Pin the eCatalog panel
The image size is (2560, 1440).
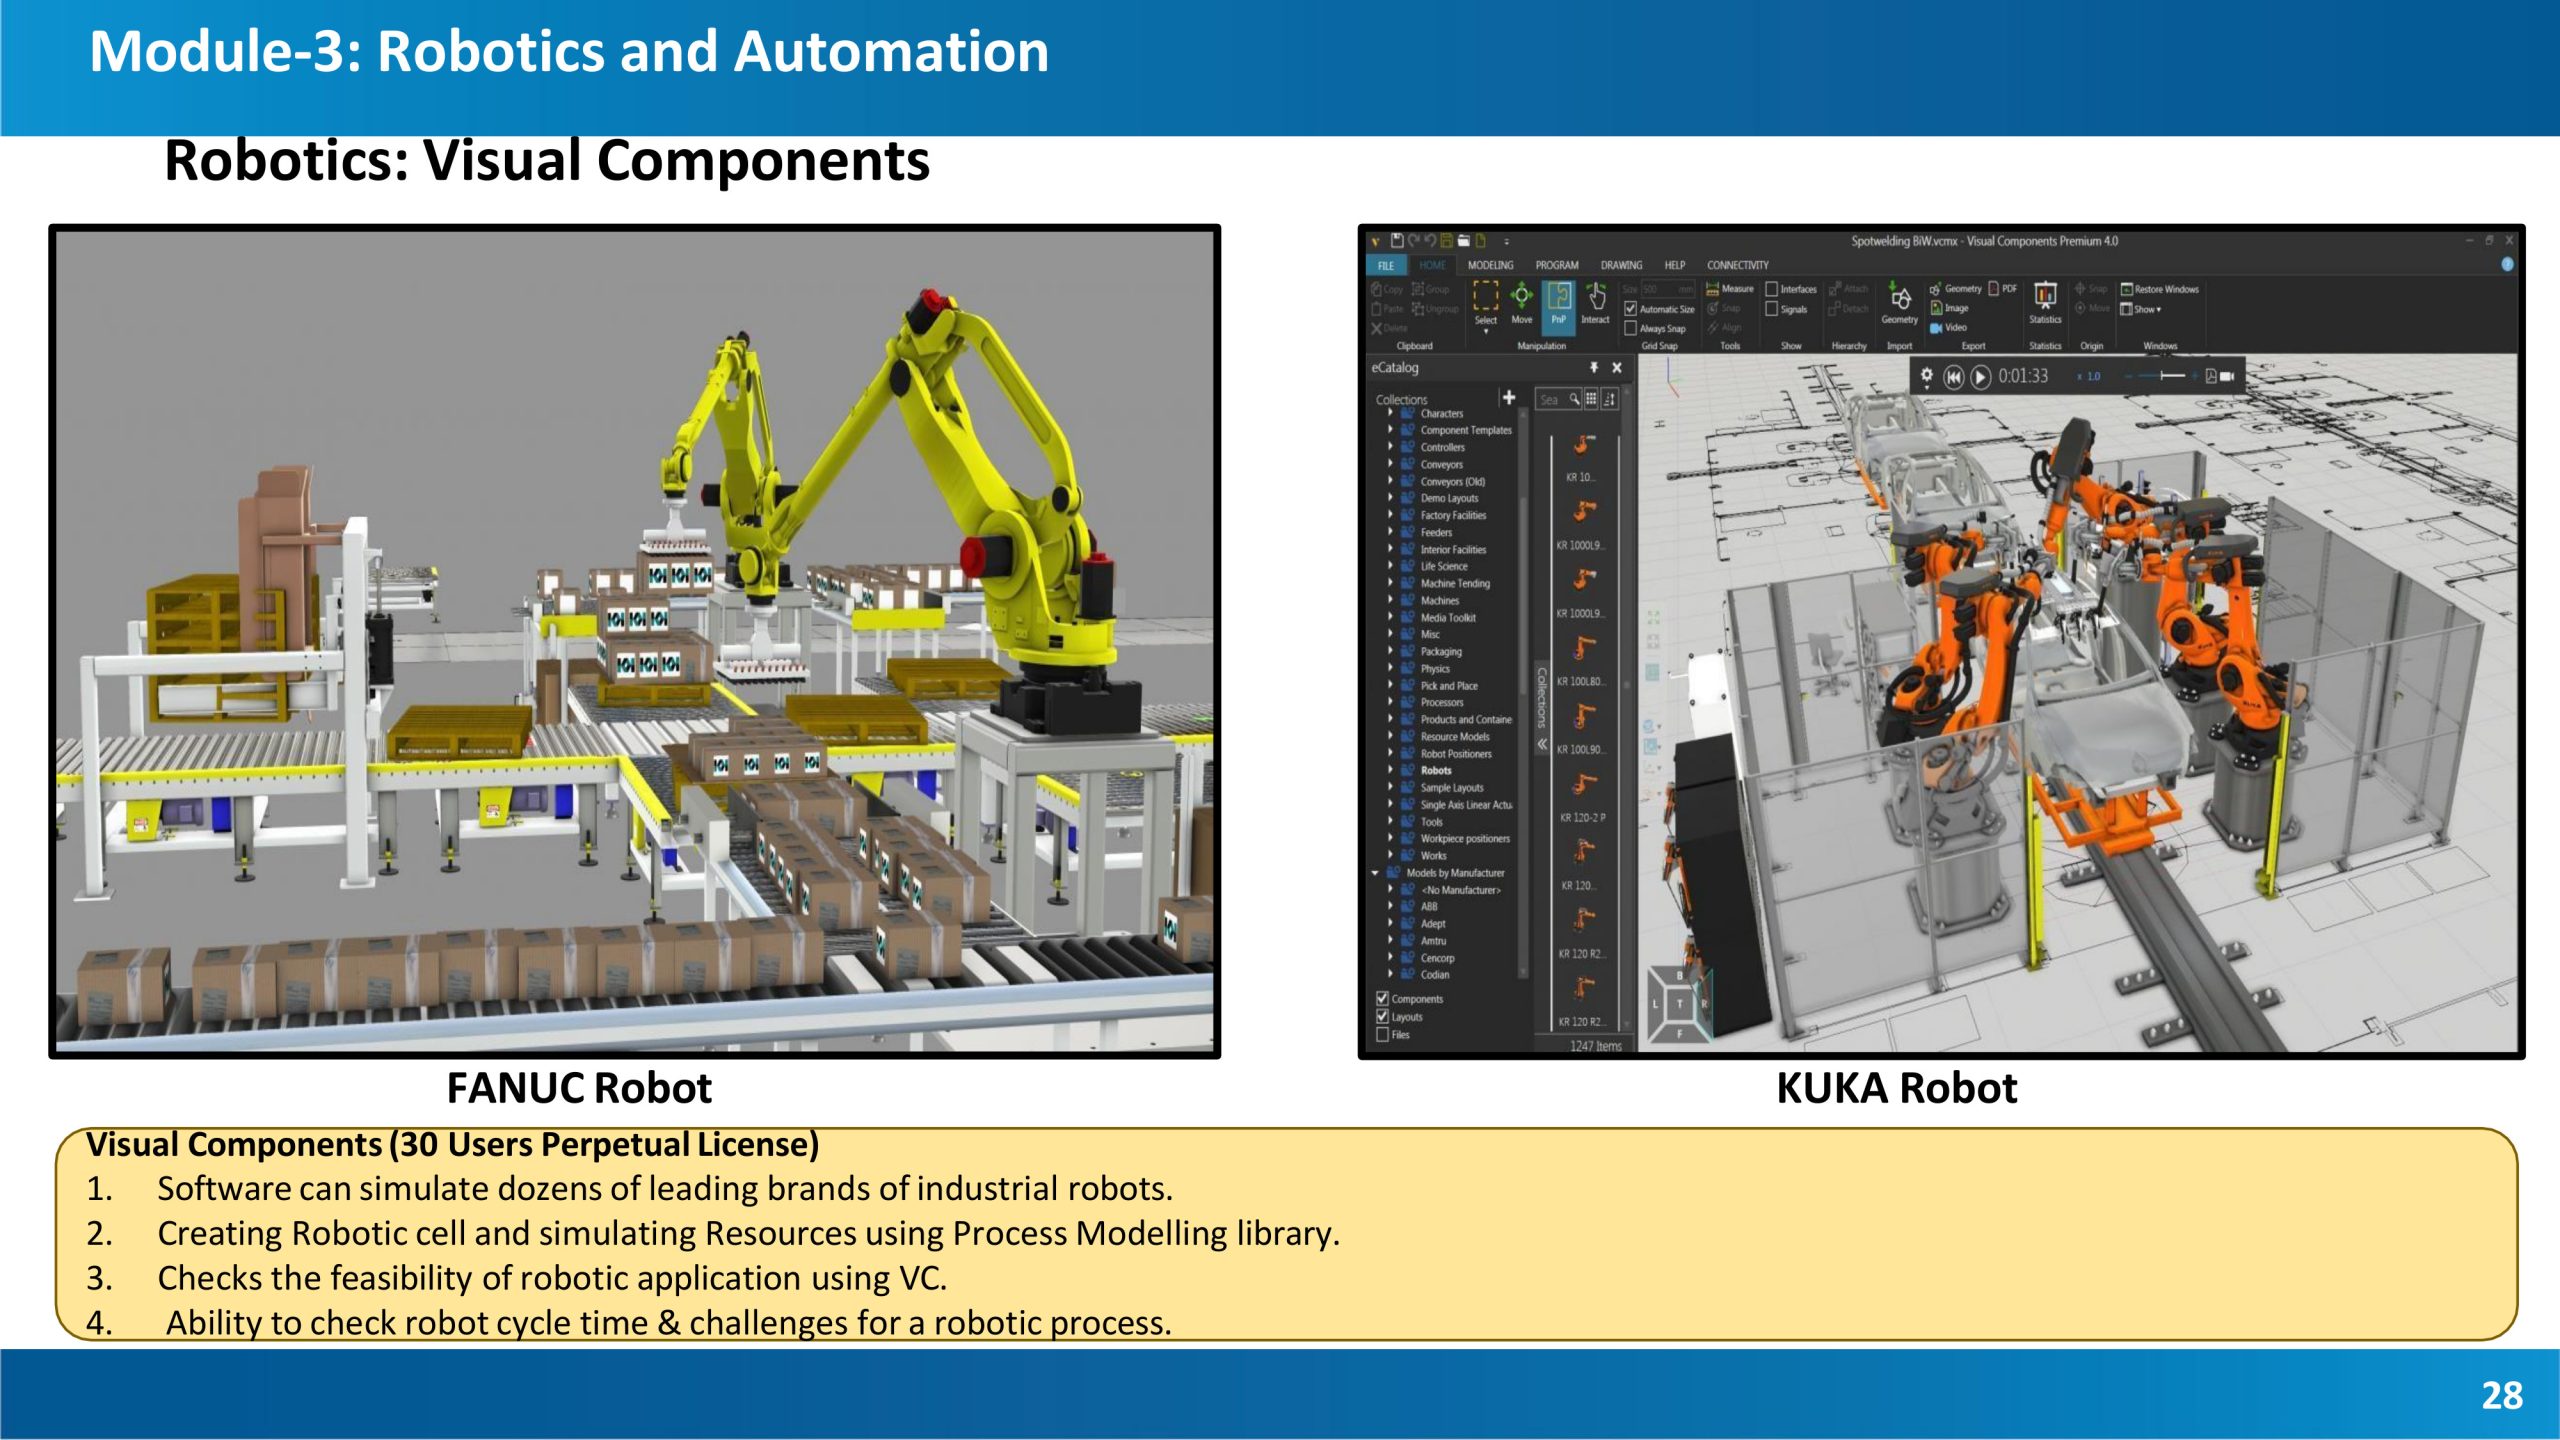click(x=1594, y=367)
